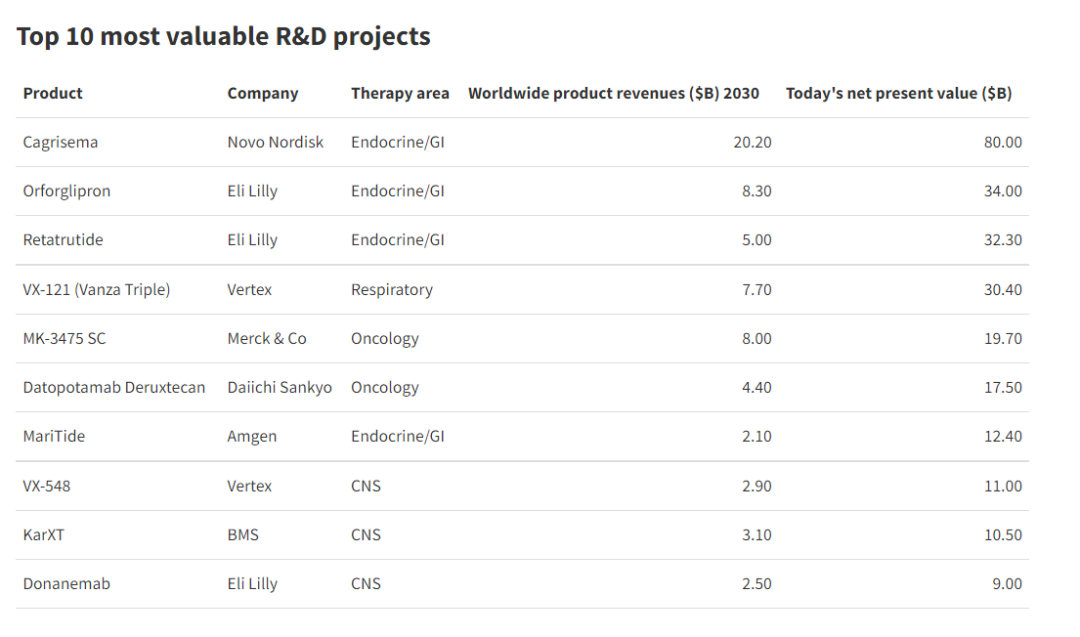The image size is (1080, 637).
Task: Sort by Worldwide product revenues 2030 header
Action: coord(613,93)
